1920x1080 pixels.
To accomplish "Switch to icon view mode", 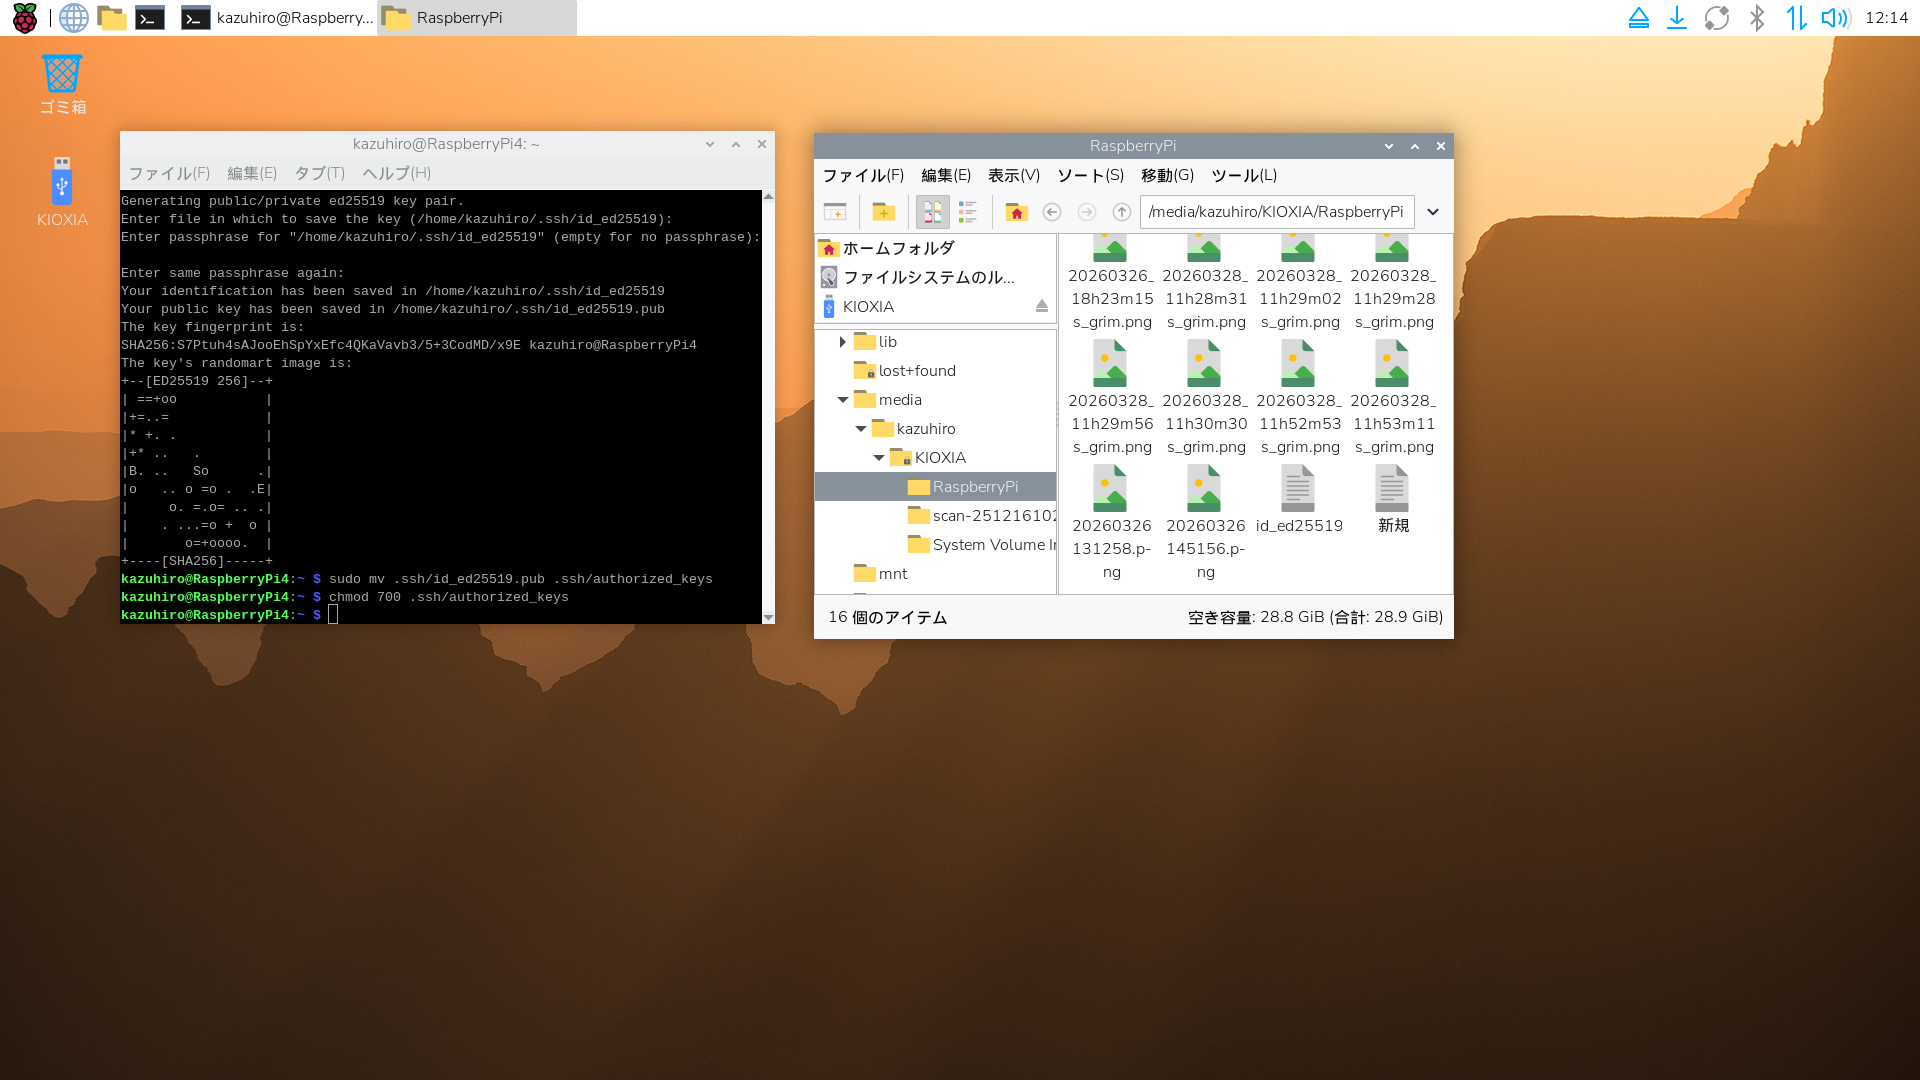I will point(932,212).
